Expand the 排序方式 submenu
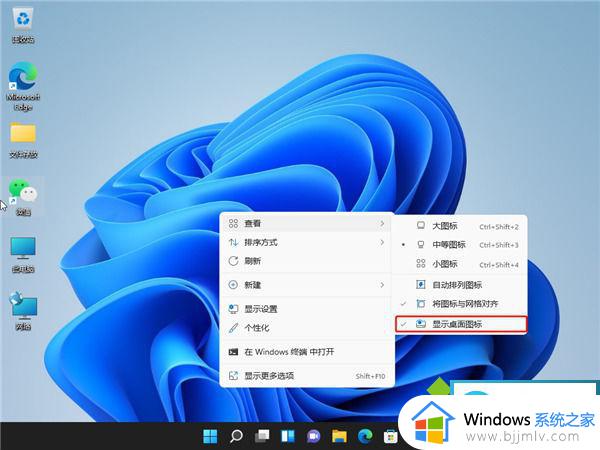 tap(307, 242)
